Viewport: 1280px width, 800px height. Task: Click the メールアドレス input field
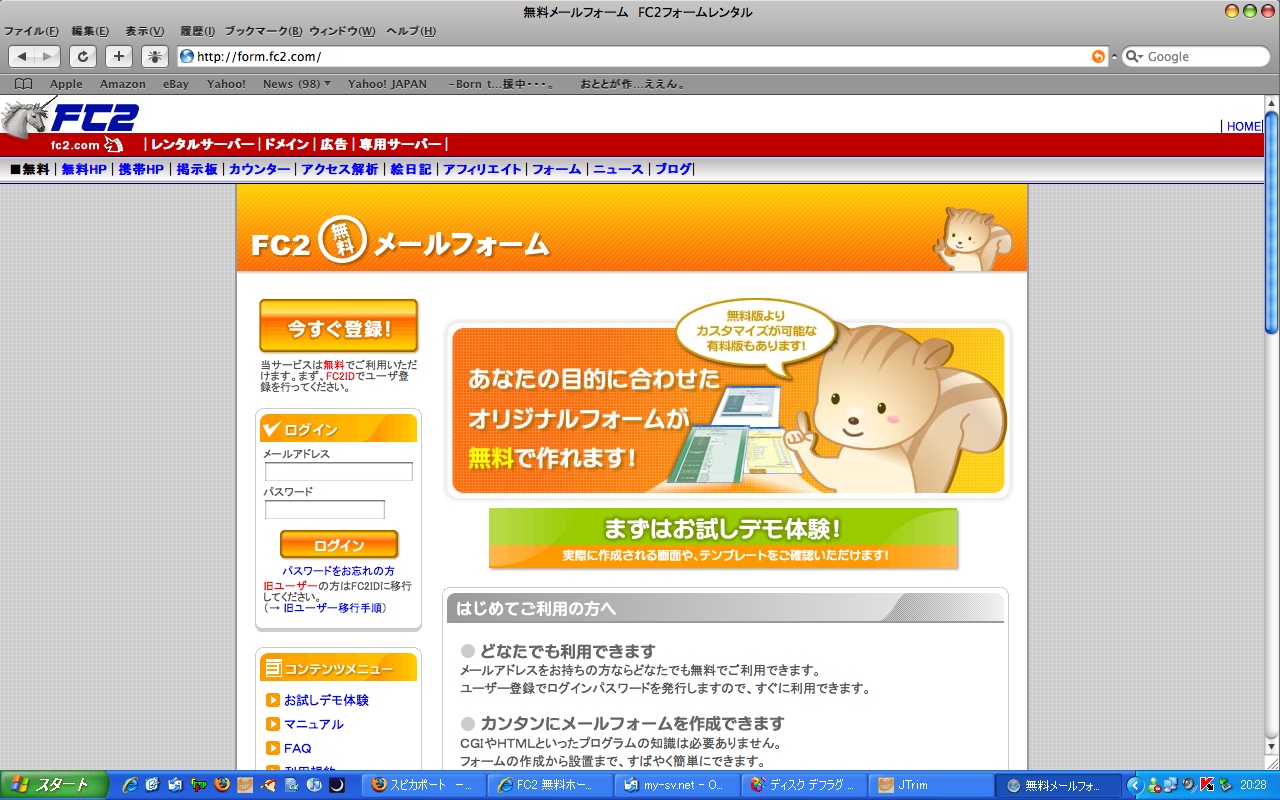(338, 472)
